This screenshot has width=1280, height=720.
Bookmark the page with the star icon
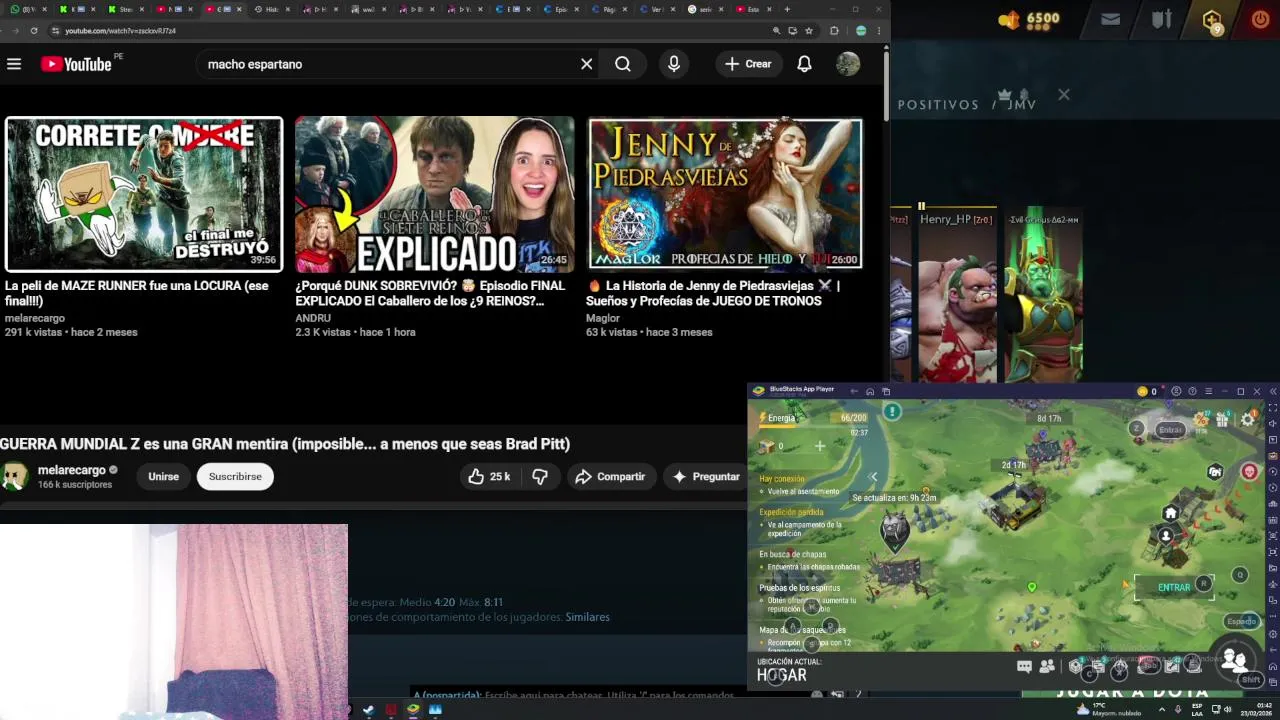click(809, 31)
